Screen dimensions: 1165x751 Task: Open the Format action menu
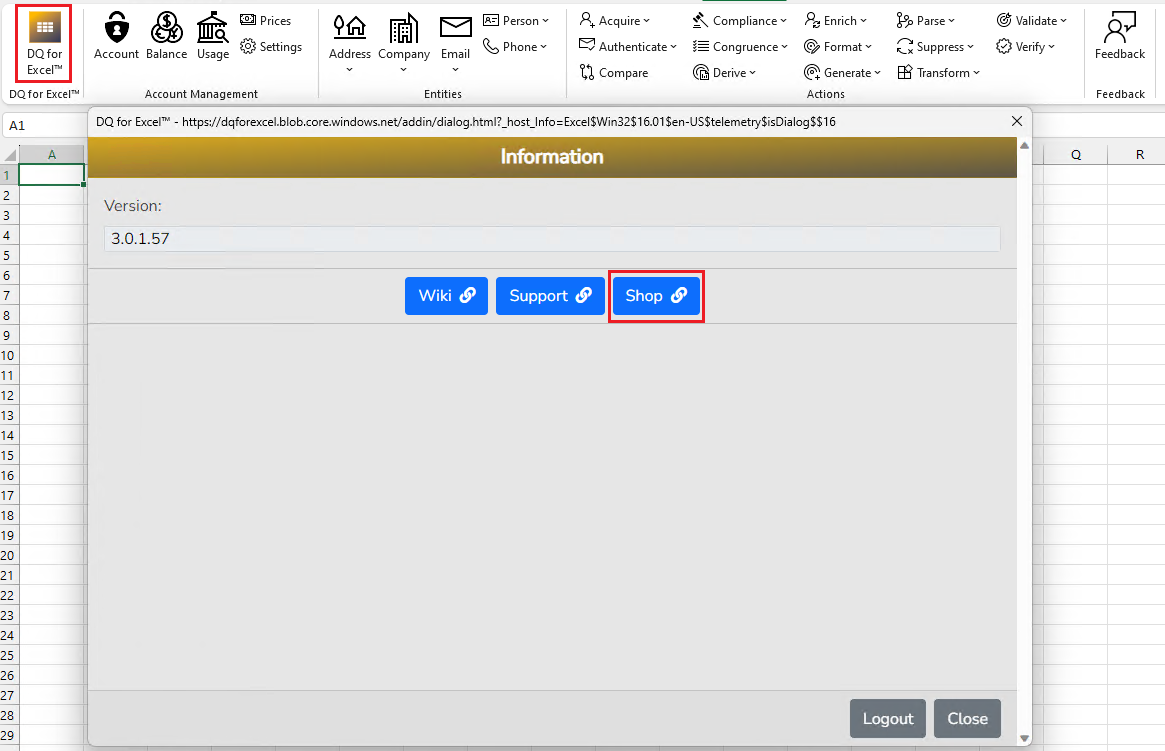[838, 47]
